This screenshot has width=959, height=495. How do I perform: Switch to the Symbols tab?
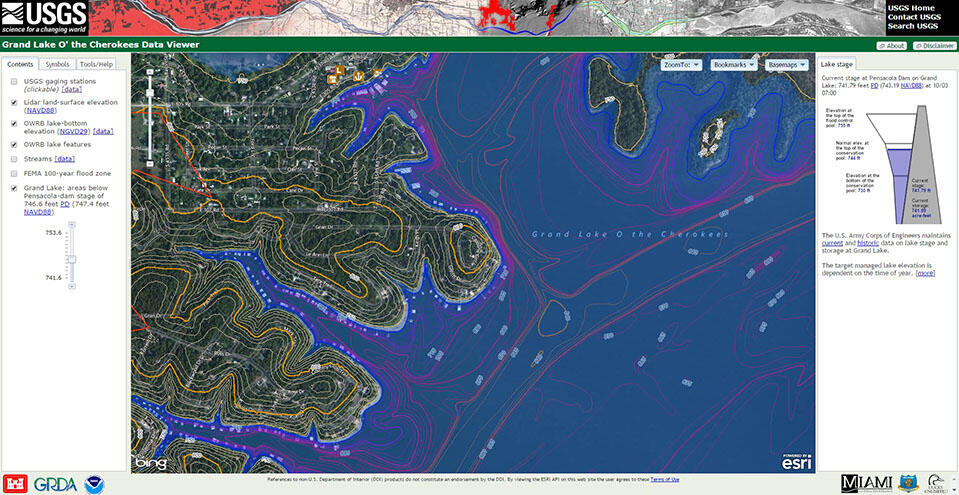click(58, 64)
